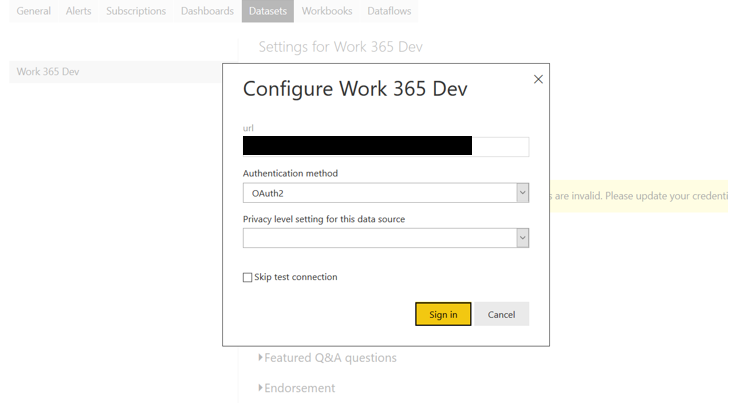Click the Privacy level setting label
Viewport: 749px width, 403px height.
[x=324, y=219]
